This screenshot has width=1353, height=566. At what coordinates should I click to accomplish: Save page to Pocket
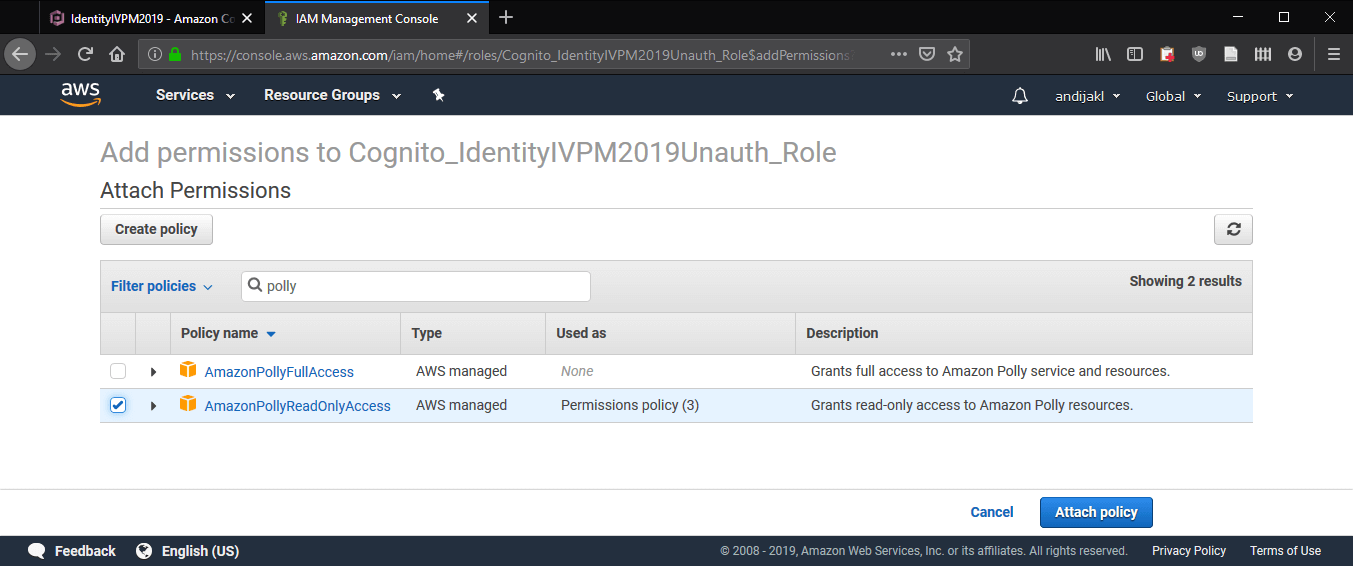pos(927,54)
